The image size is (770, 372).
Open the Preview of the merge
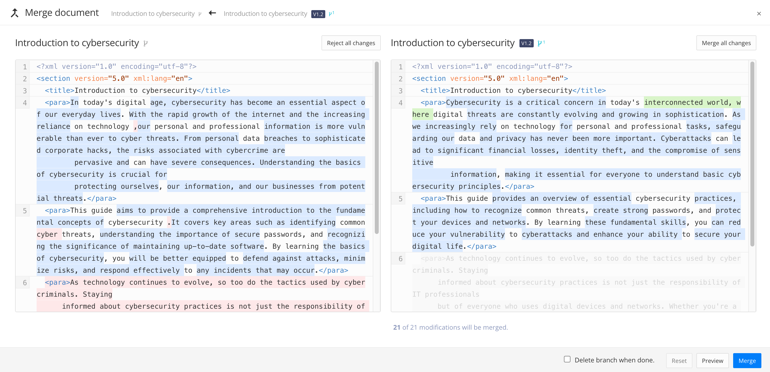712,361
